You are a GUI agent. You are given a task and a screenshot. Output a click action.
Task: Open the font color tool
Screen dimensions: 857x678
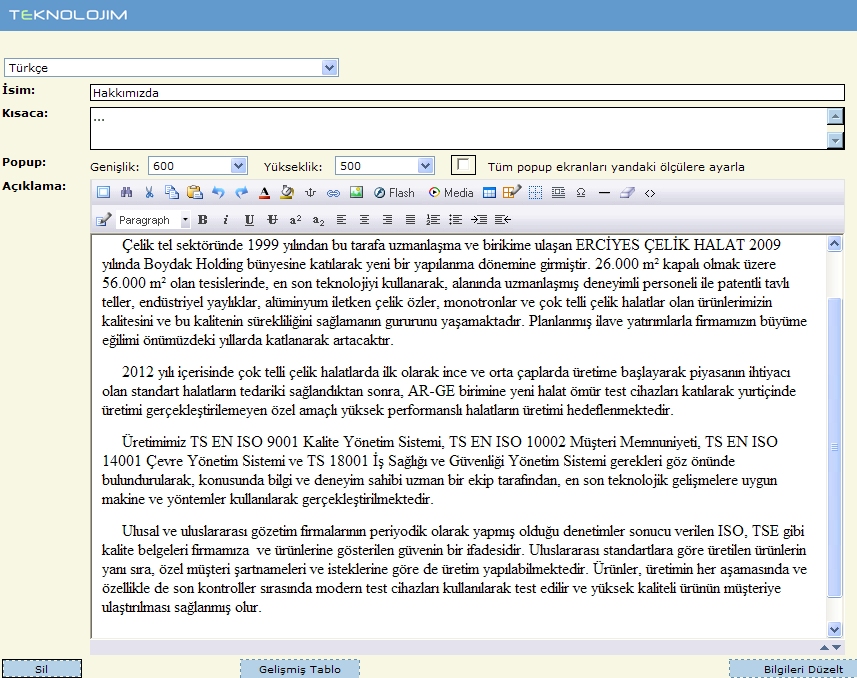(265, 192)
